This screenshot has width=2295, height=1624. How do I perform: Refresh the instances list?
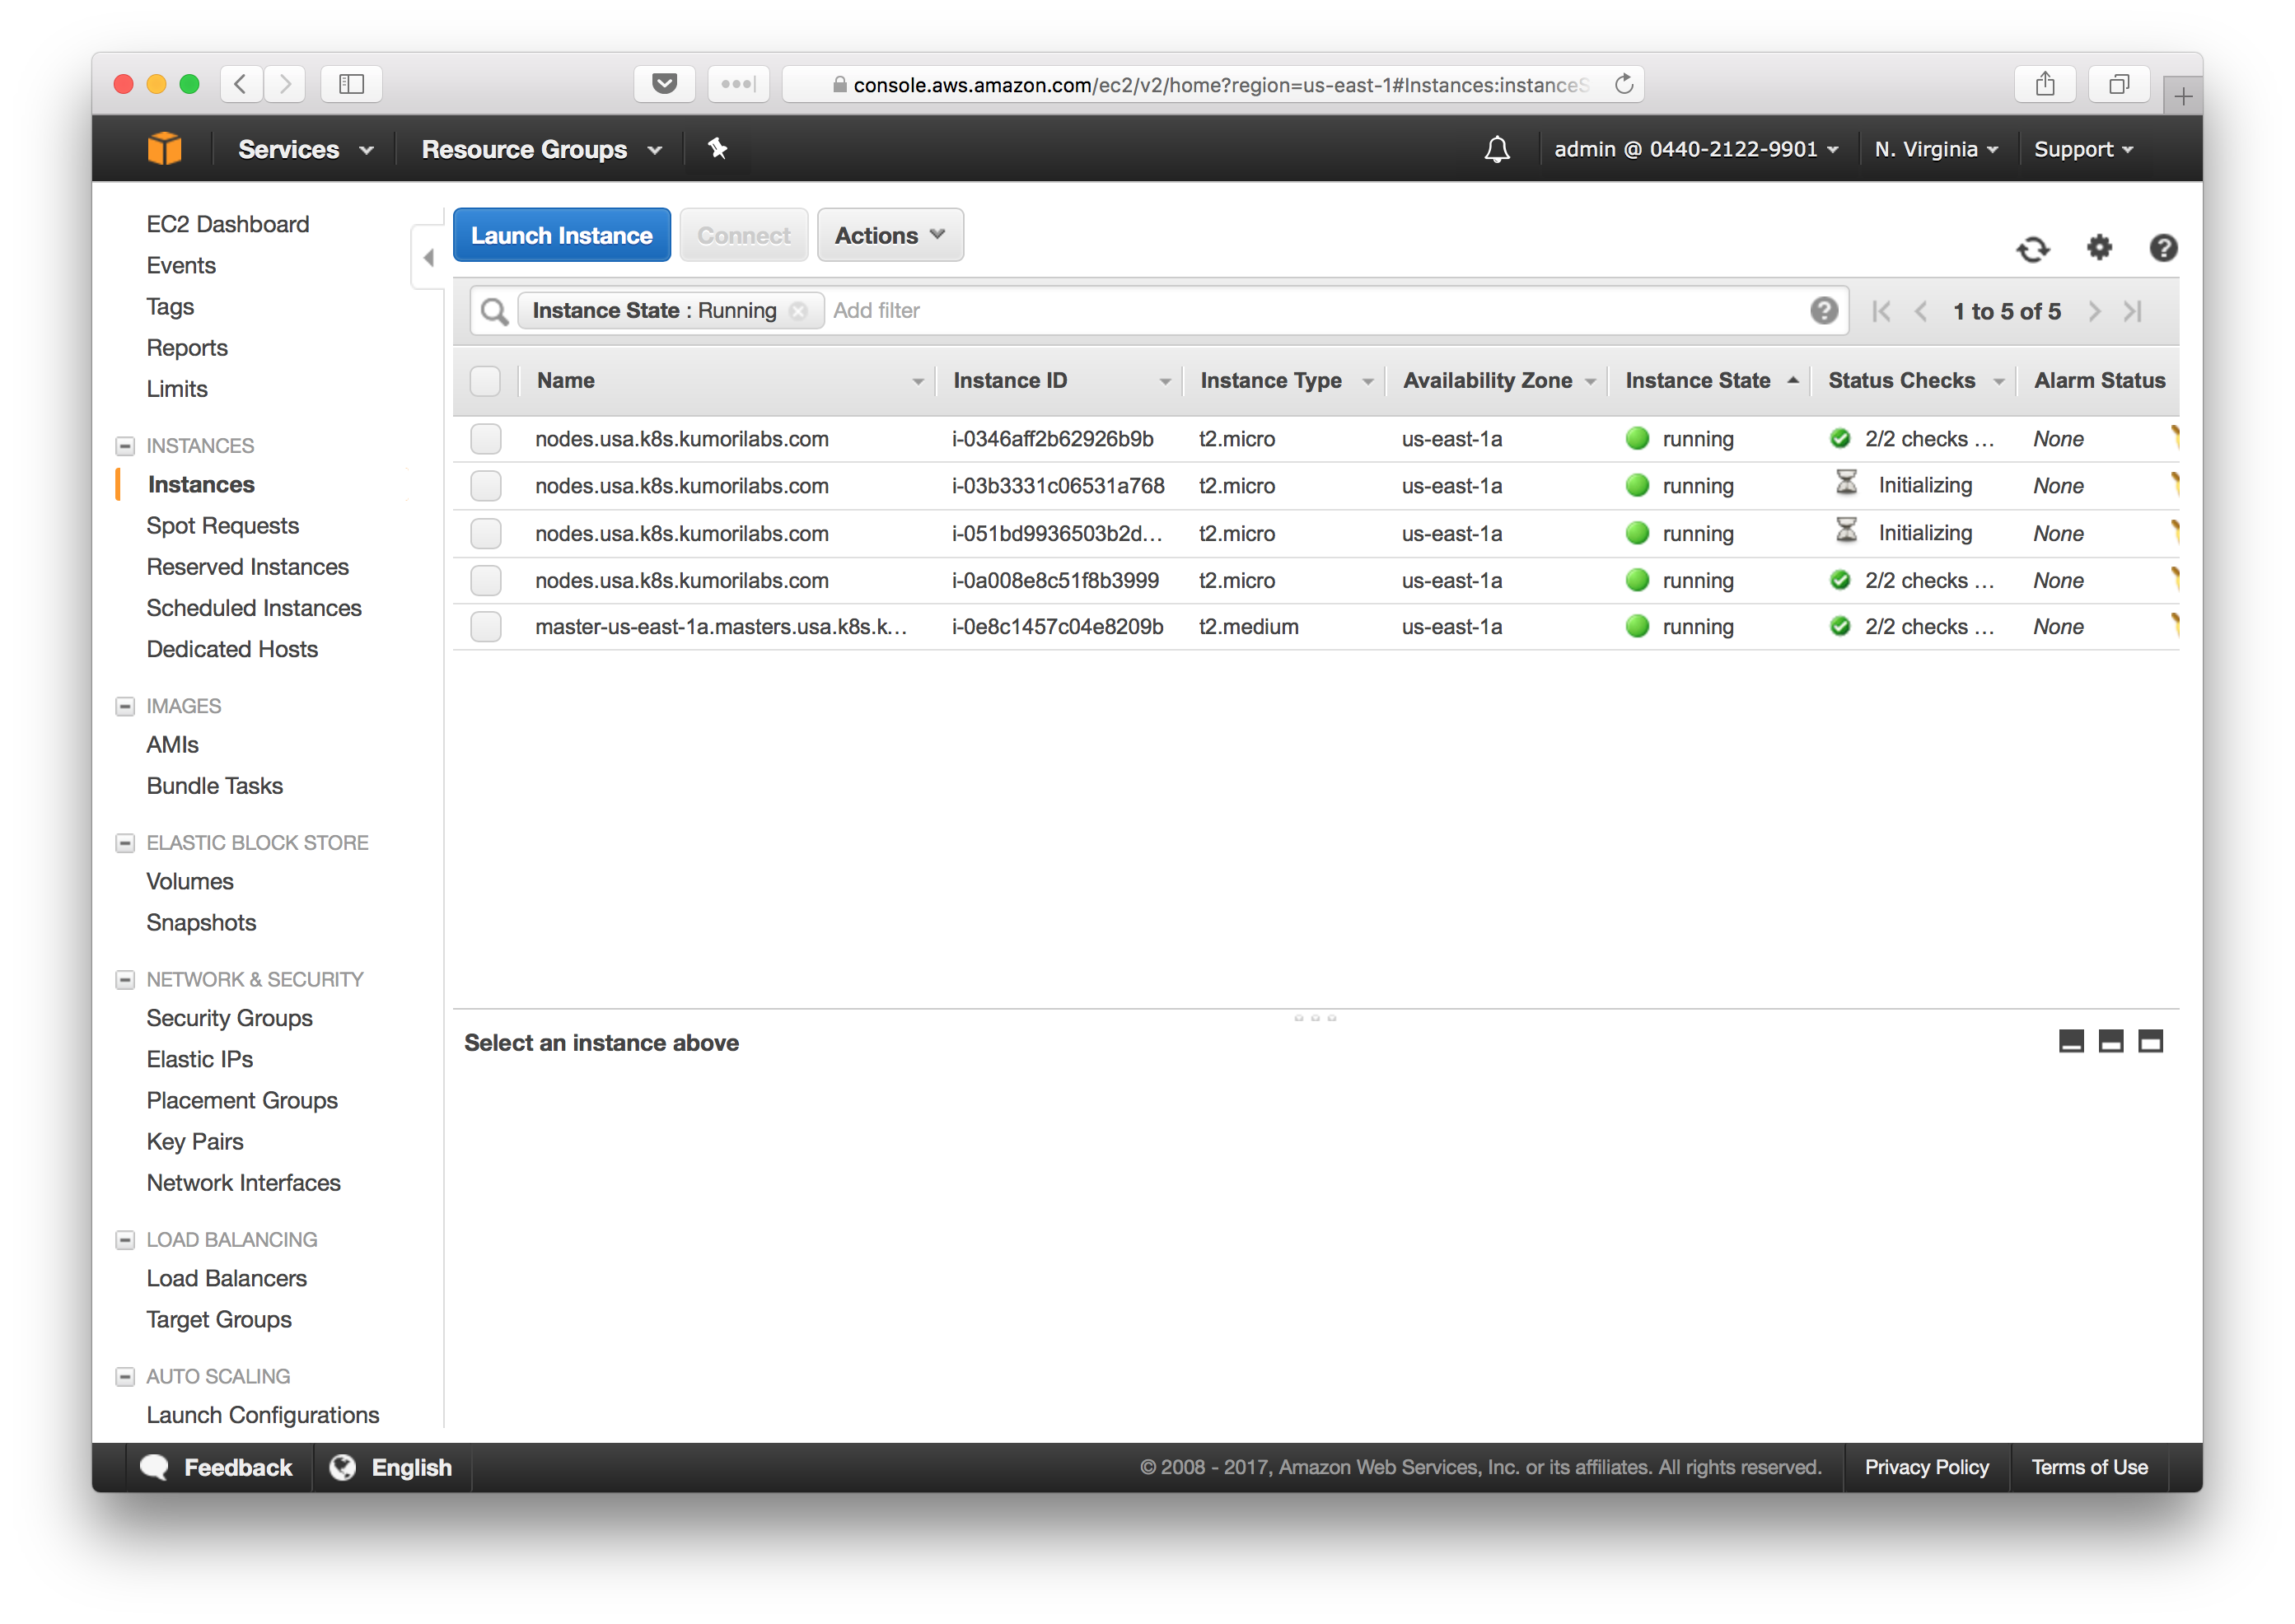coord(2032,248)
